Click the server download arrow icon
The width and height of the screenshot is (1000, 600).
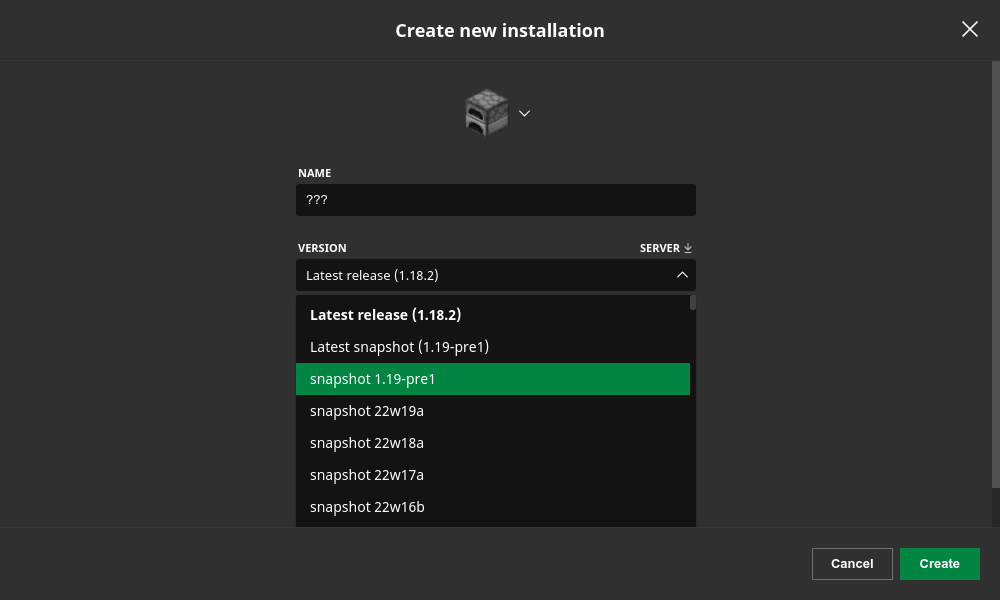688,248
